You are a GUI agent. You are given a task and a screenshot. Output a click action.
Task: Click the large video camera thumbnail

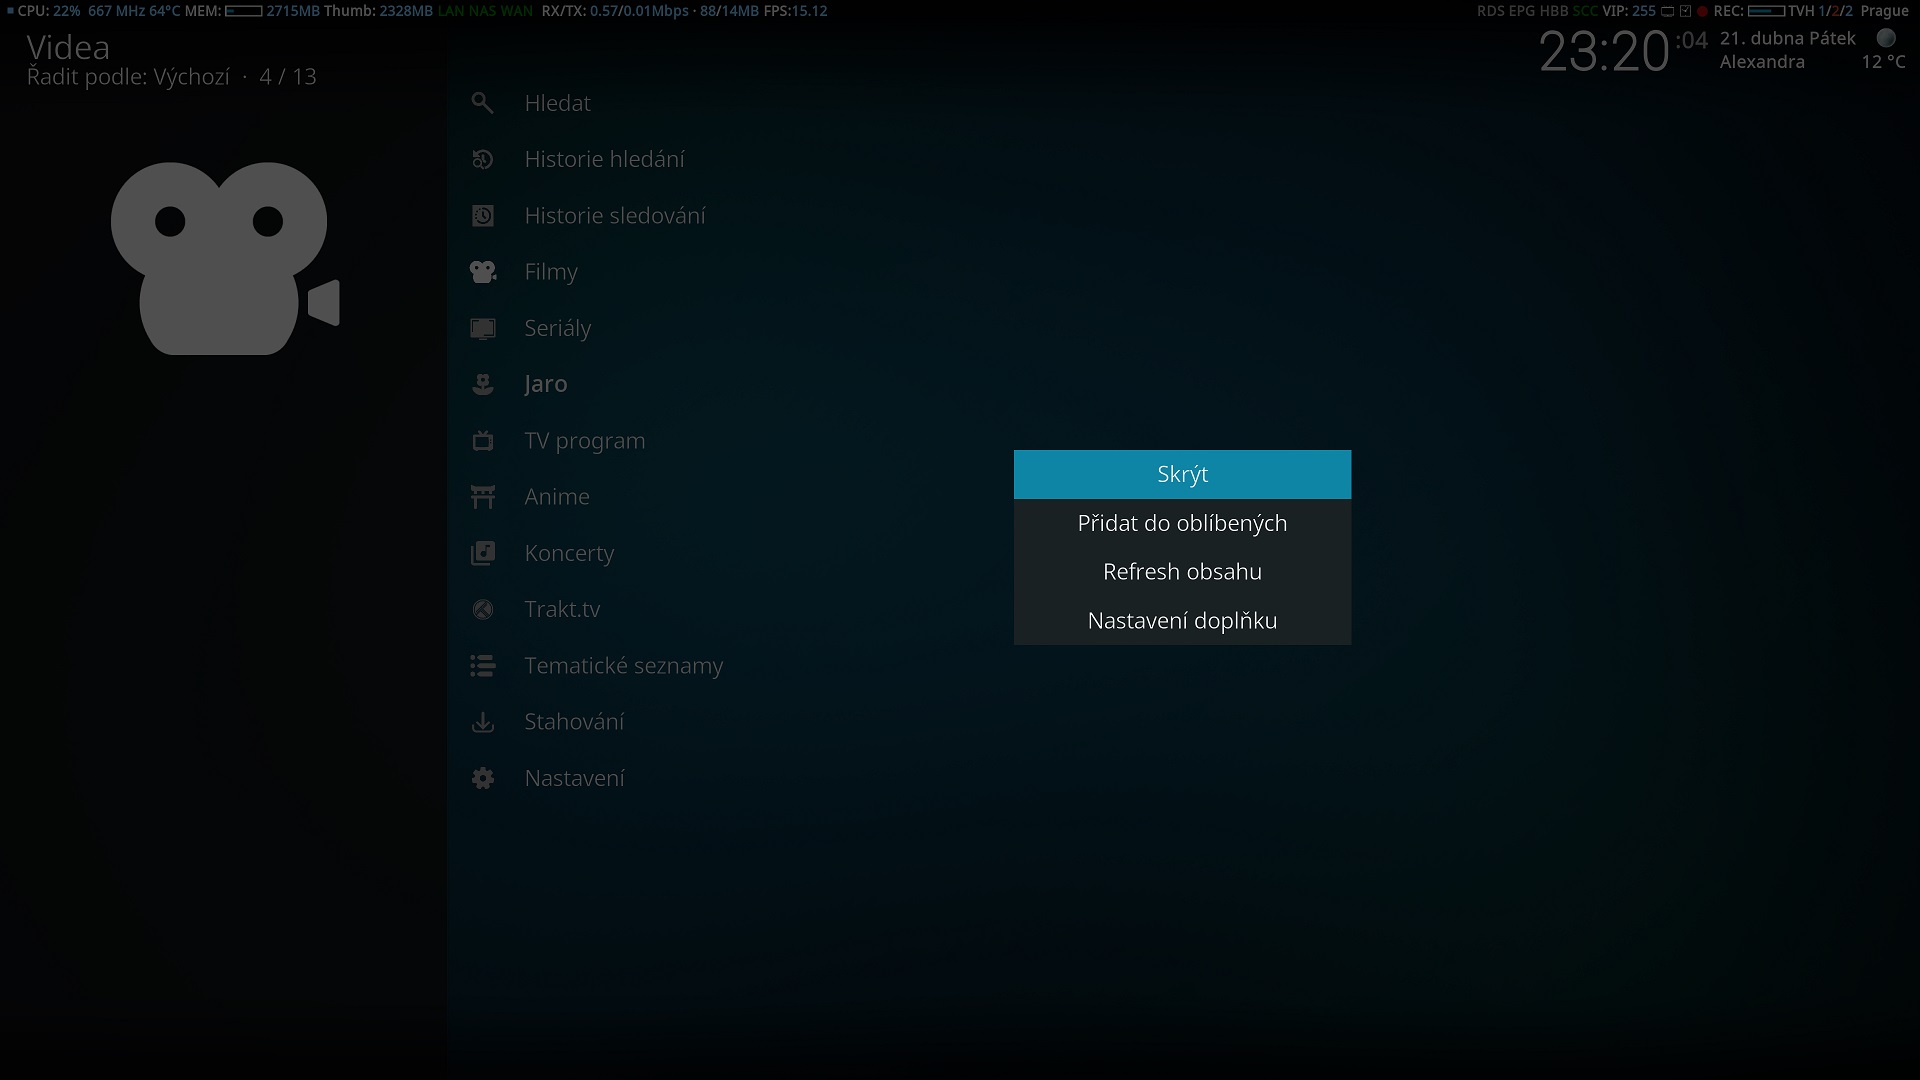tap(224, 258)
